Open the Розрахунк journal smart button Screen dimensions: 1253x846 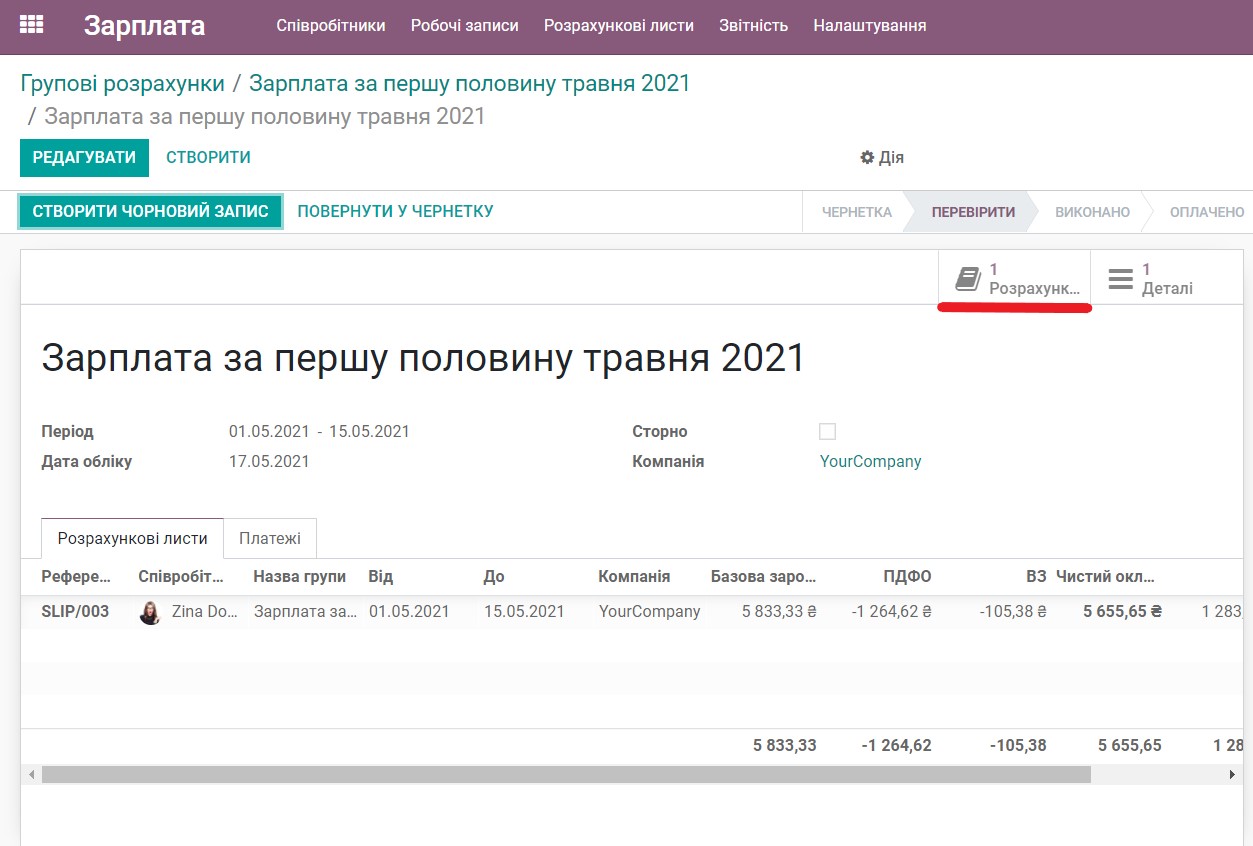[1013, 276]
